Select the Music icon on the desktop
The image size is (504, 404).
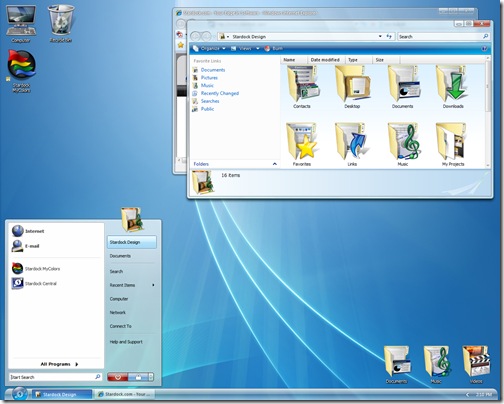coord(436,365)
